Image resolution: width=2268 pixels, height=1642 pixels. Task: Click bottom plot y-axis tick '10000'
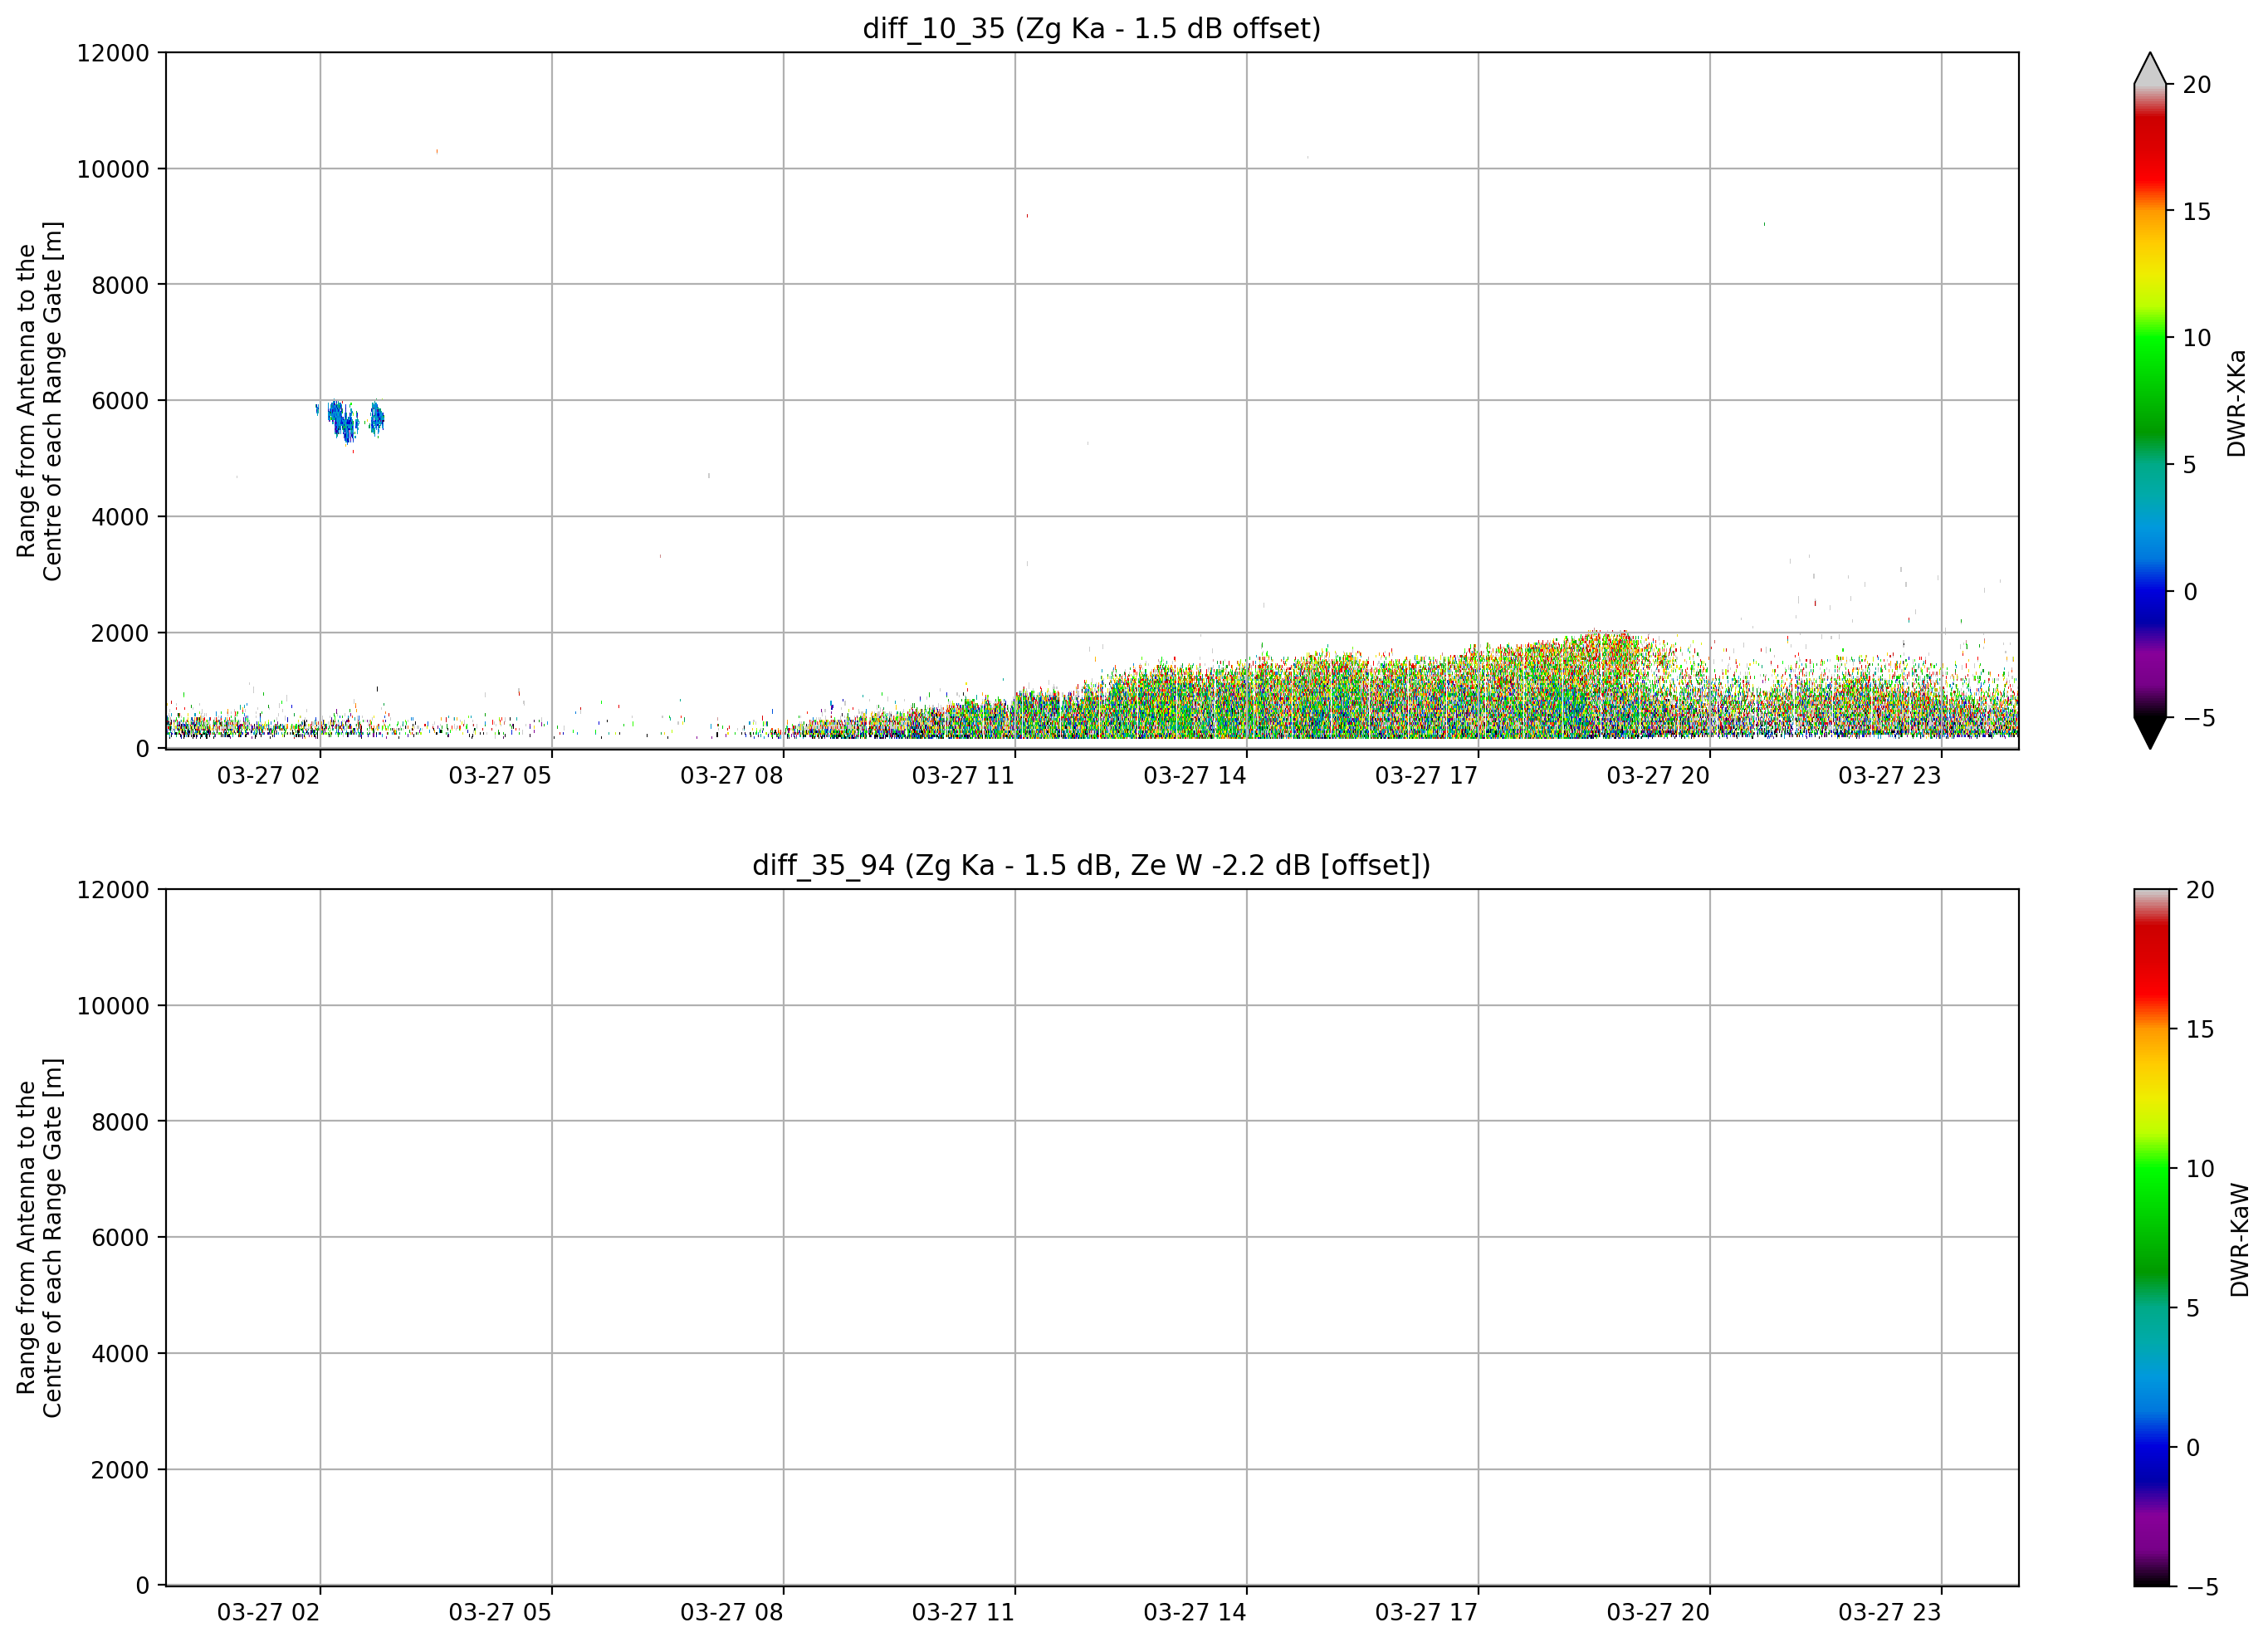tap(113, 1006)
